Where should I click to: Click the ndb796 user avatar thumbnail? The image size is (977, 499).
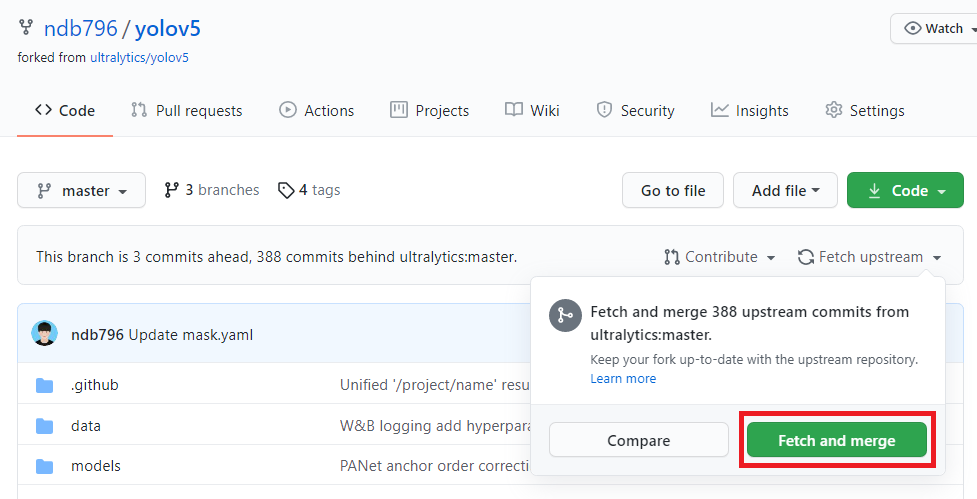[44, 334]
